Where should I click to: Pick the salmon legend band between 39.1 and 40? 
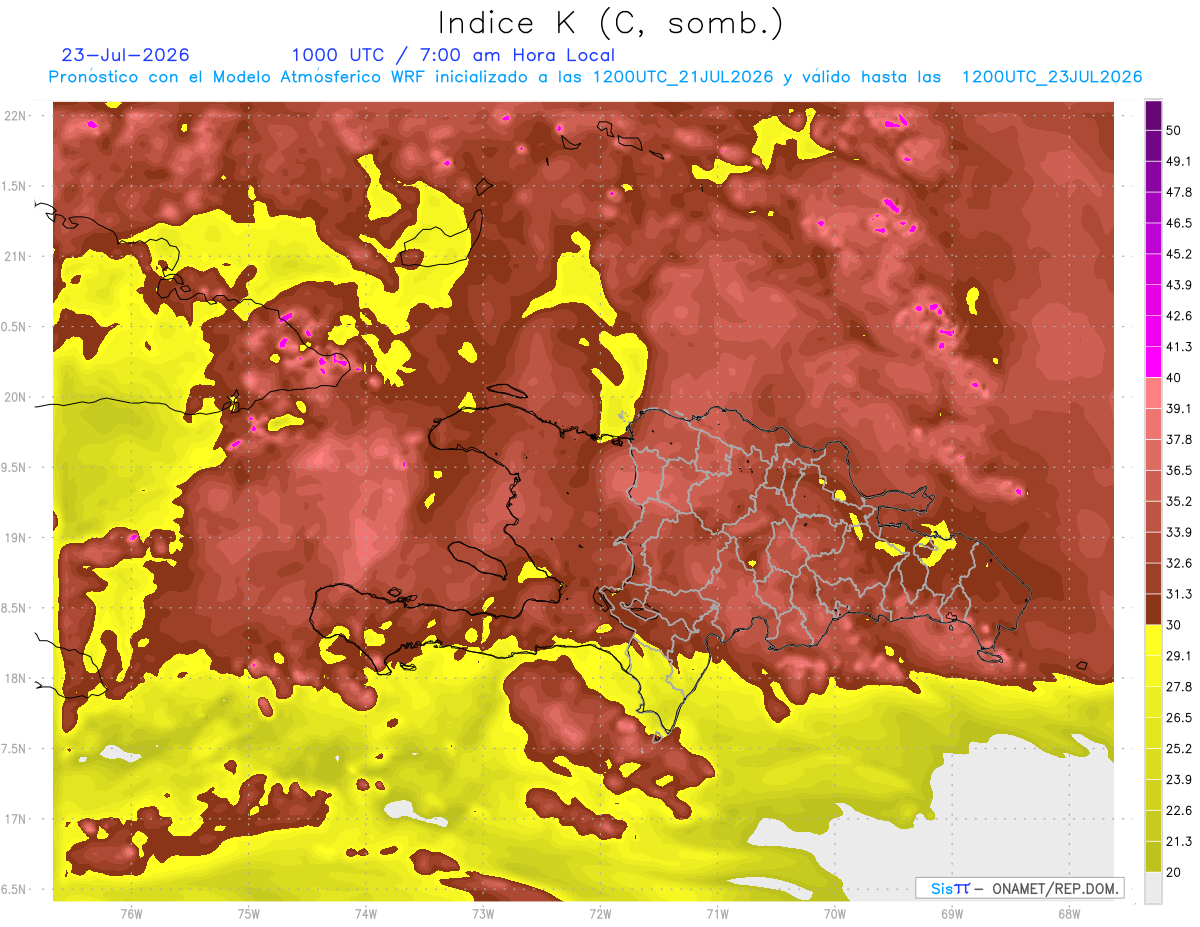[1153, 393]
